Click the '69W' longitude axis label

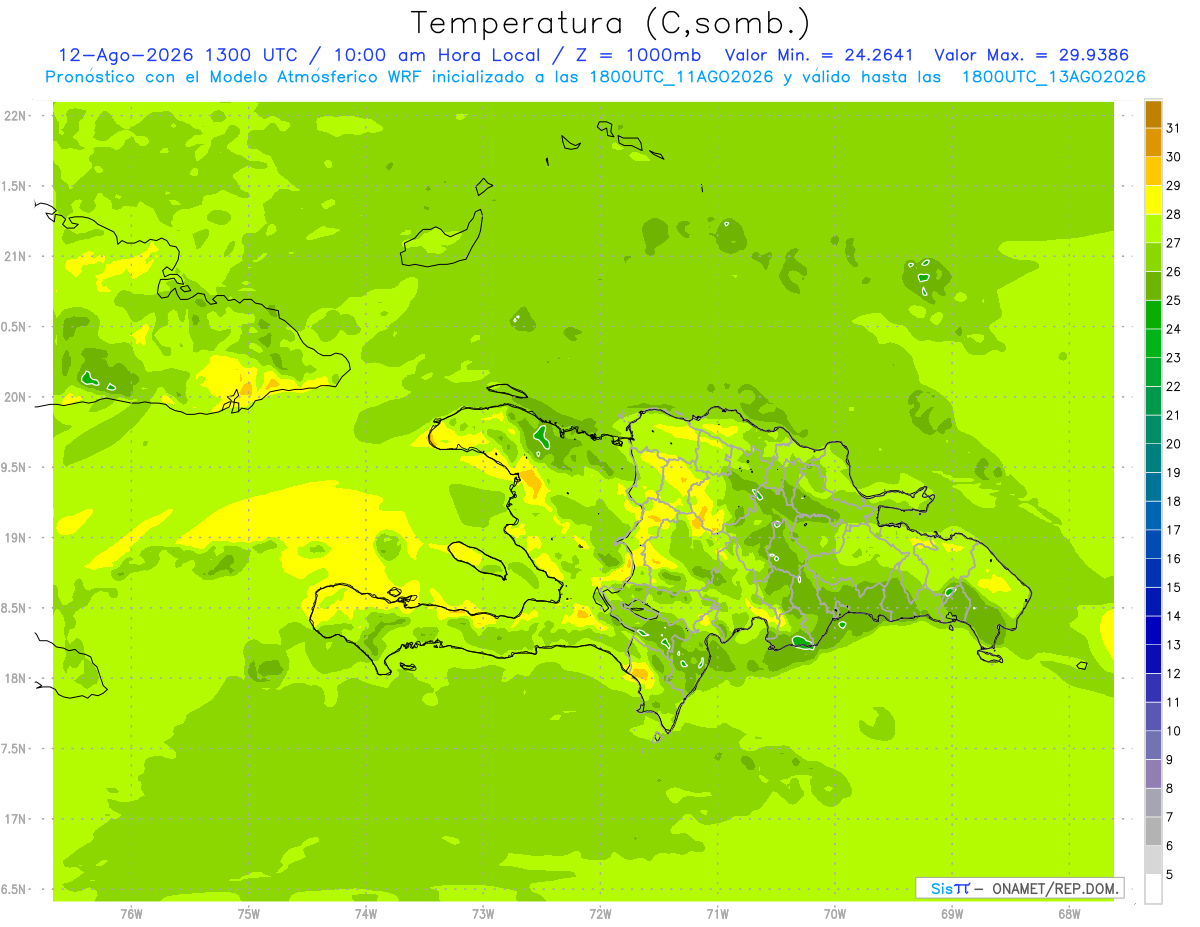pos(952,914)
